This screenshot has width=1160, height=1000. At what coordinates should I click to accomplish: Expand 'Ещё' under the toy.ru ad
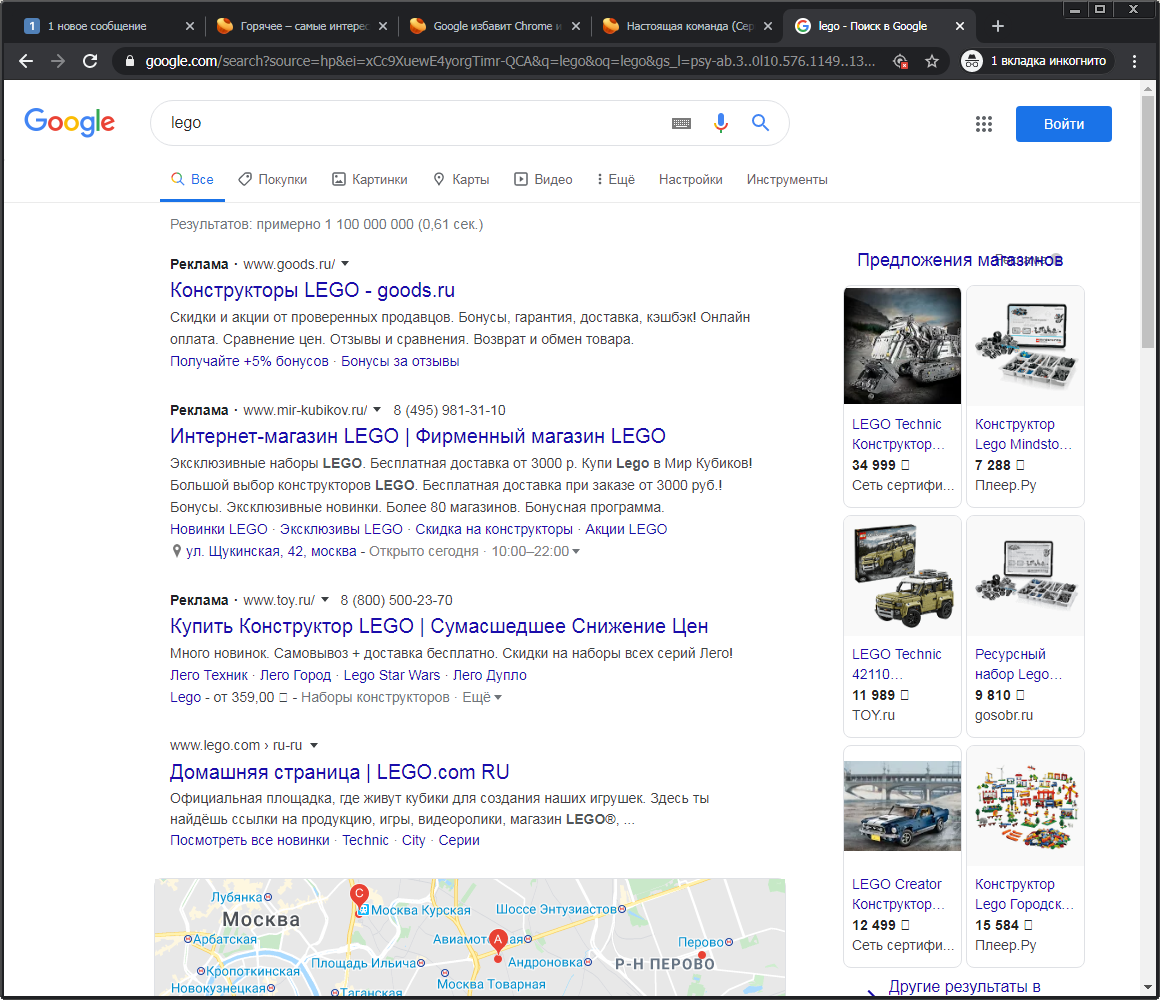pos(482,697)
